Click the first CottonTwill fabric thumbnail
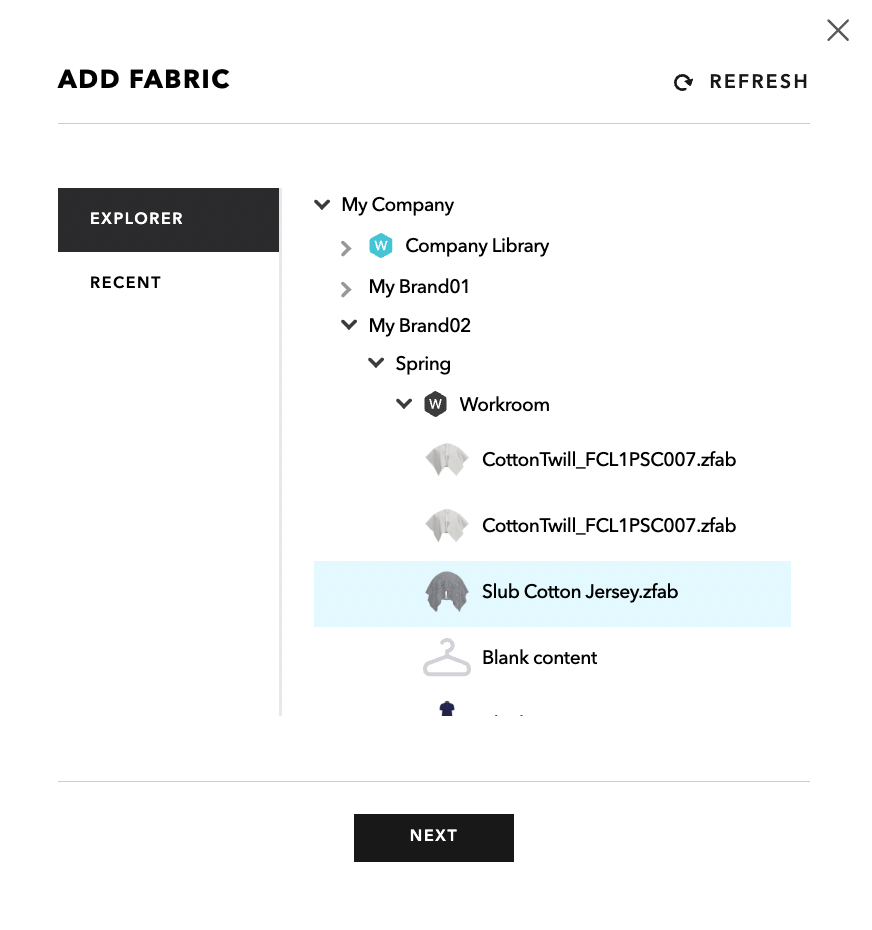872x930 pixels. tap(447, 460)
